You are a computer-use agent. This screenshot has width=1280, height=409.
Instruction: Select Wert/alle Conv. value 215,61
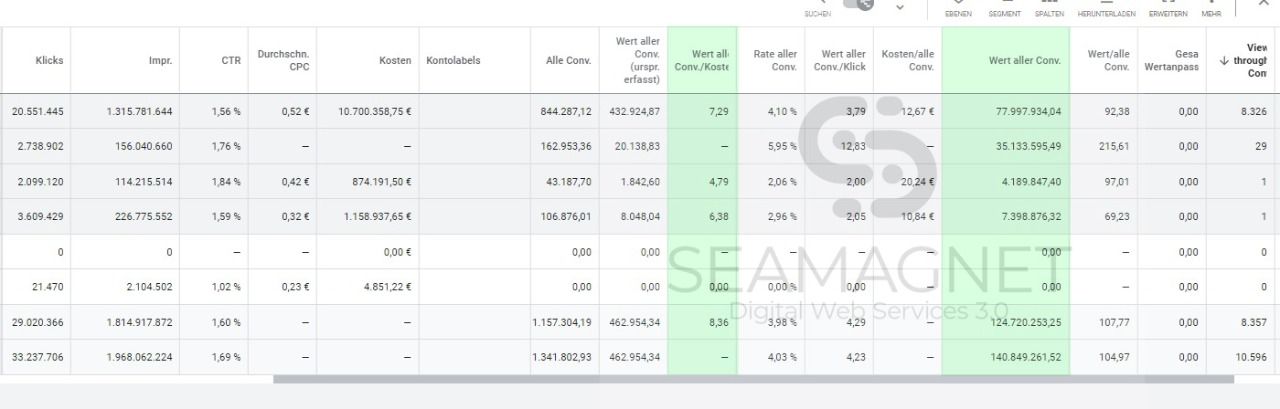pyautogui.click(x=1115, y=146)
